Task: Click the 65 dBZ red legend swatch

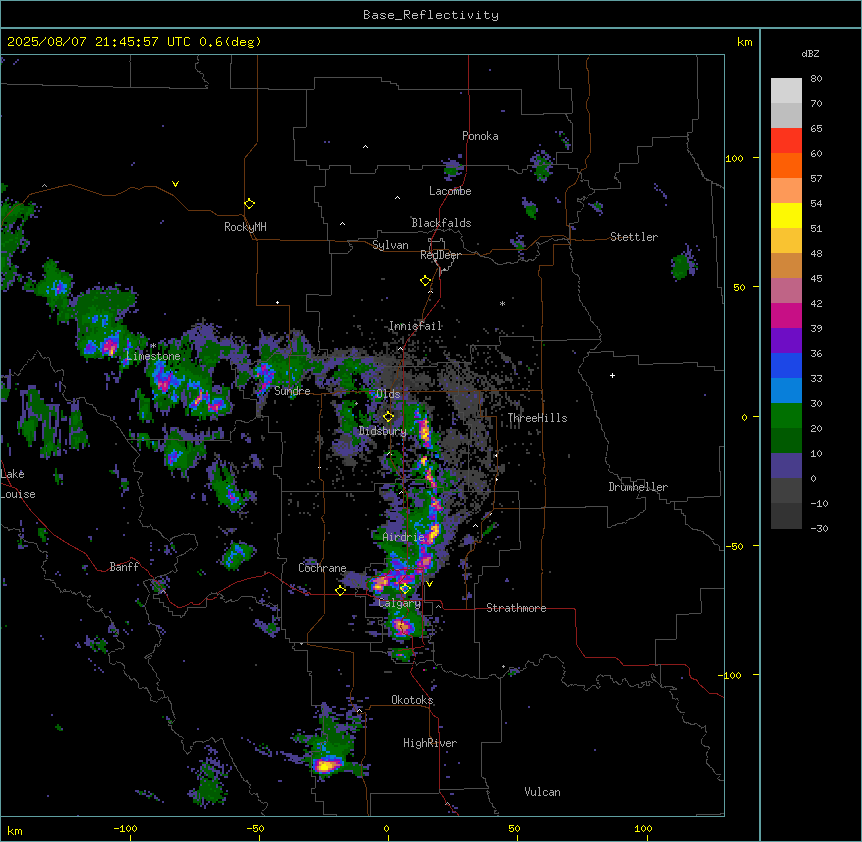Action: [x=786, y=140]
